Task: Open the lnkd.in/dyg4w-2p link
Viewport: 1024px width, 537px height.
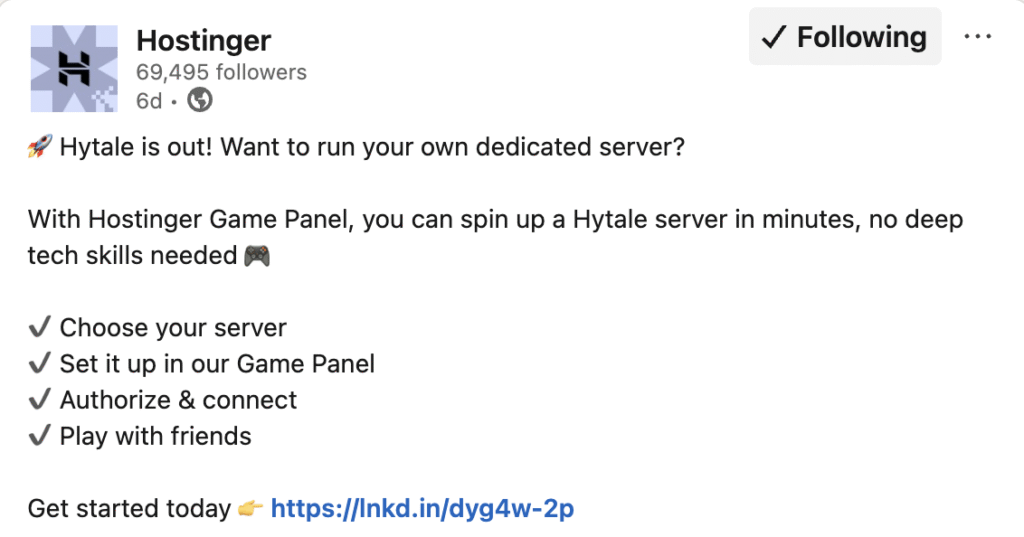Action: [422, 509]
